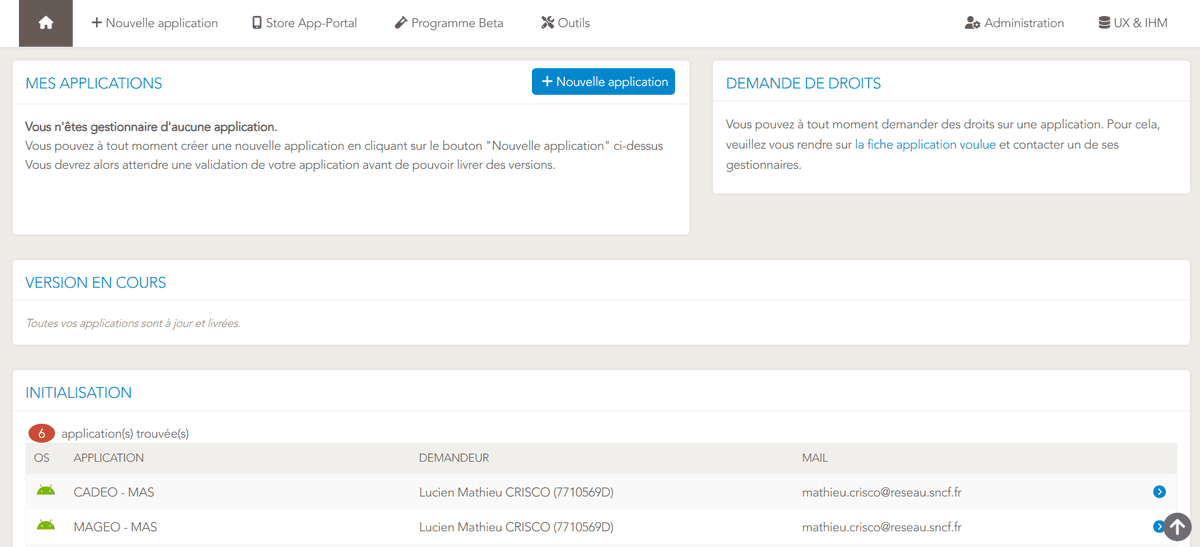
Task: Click the MAIL column header
Action: coord(815,458)
